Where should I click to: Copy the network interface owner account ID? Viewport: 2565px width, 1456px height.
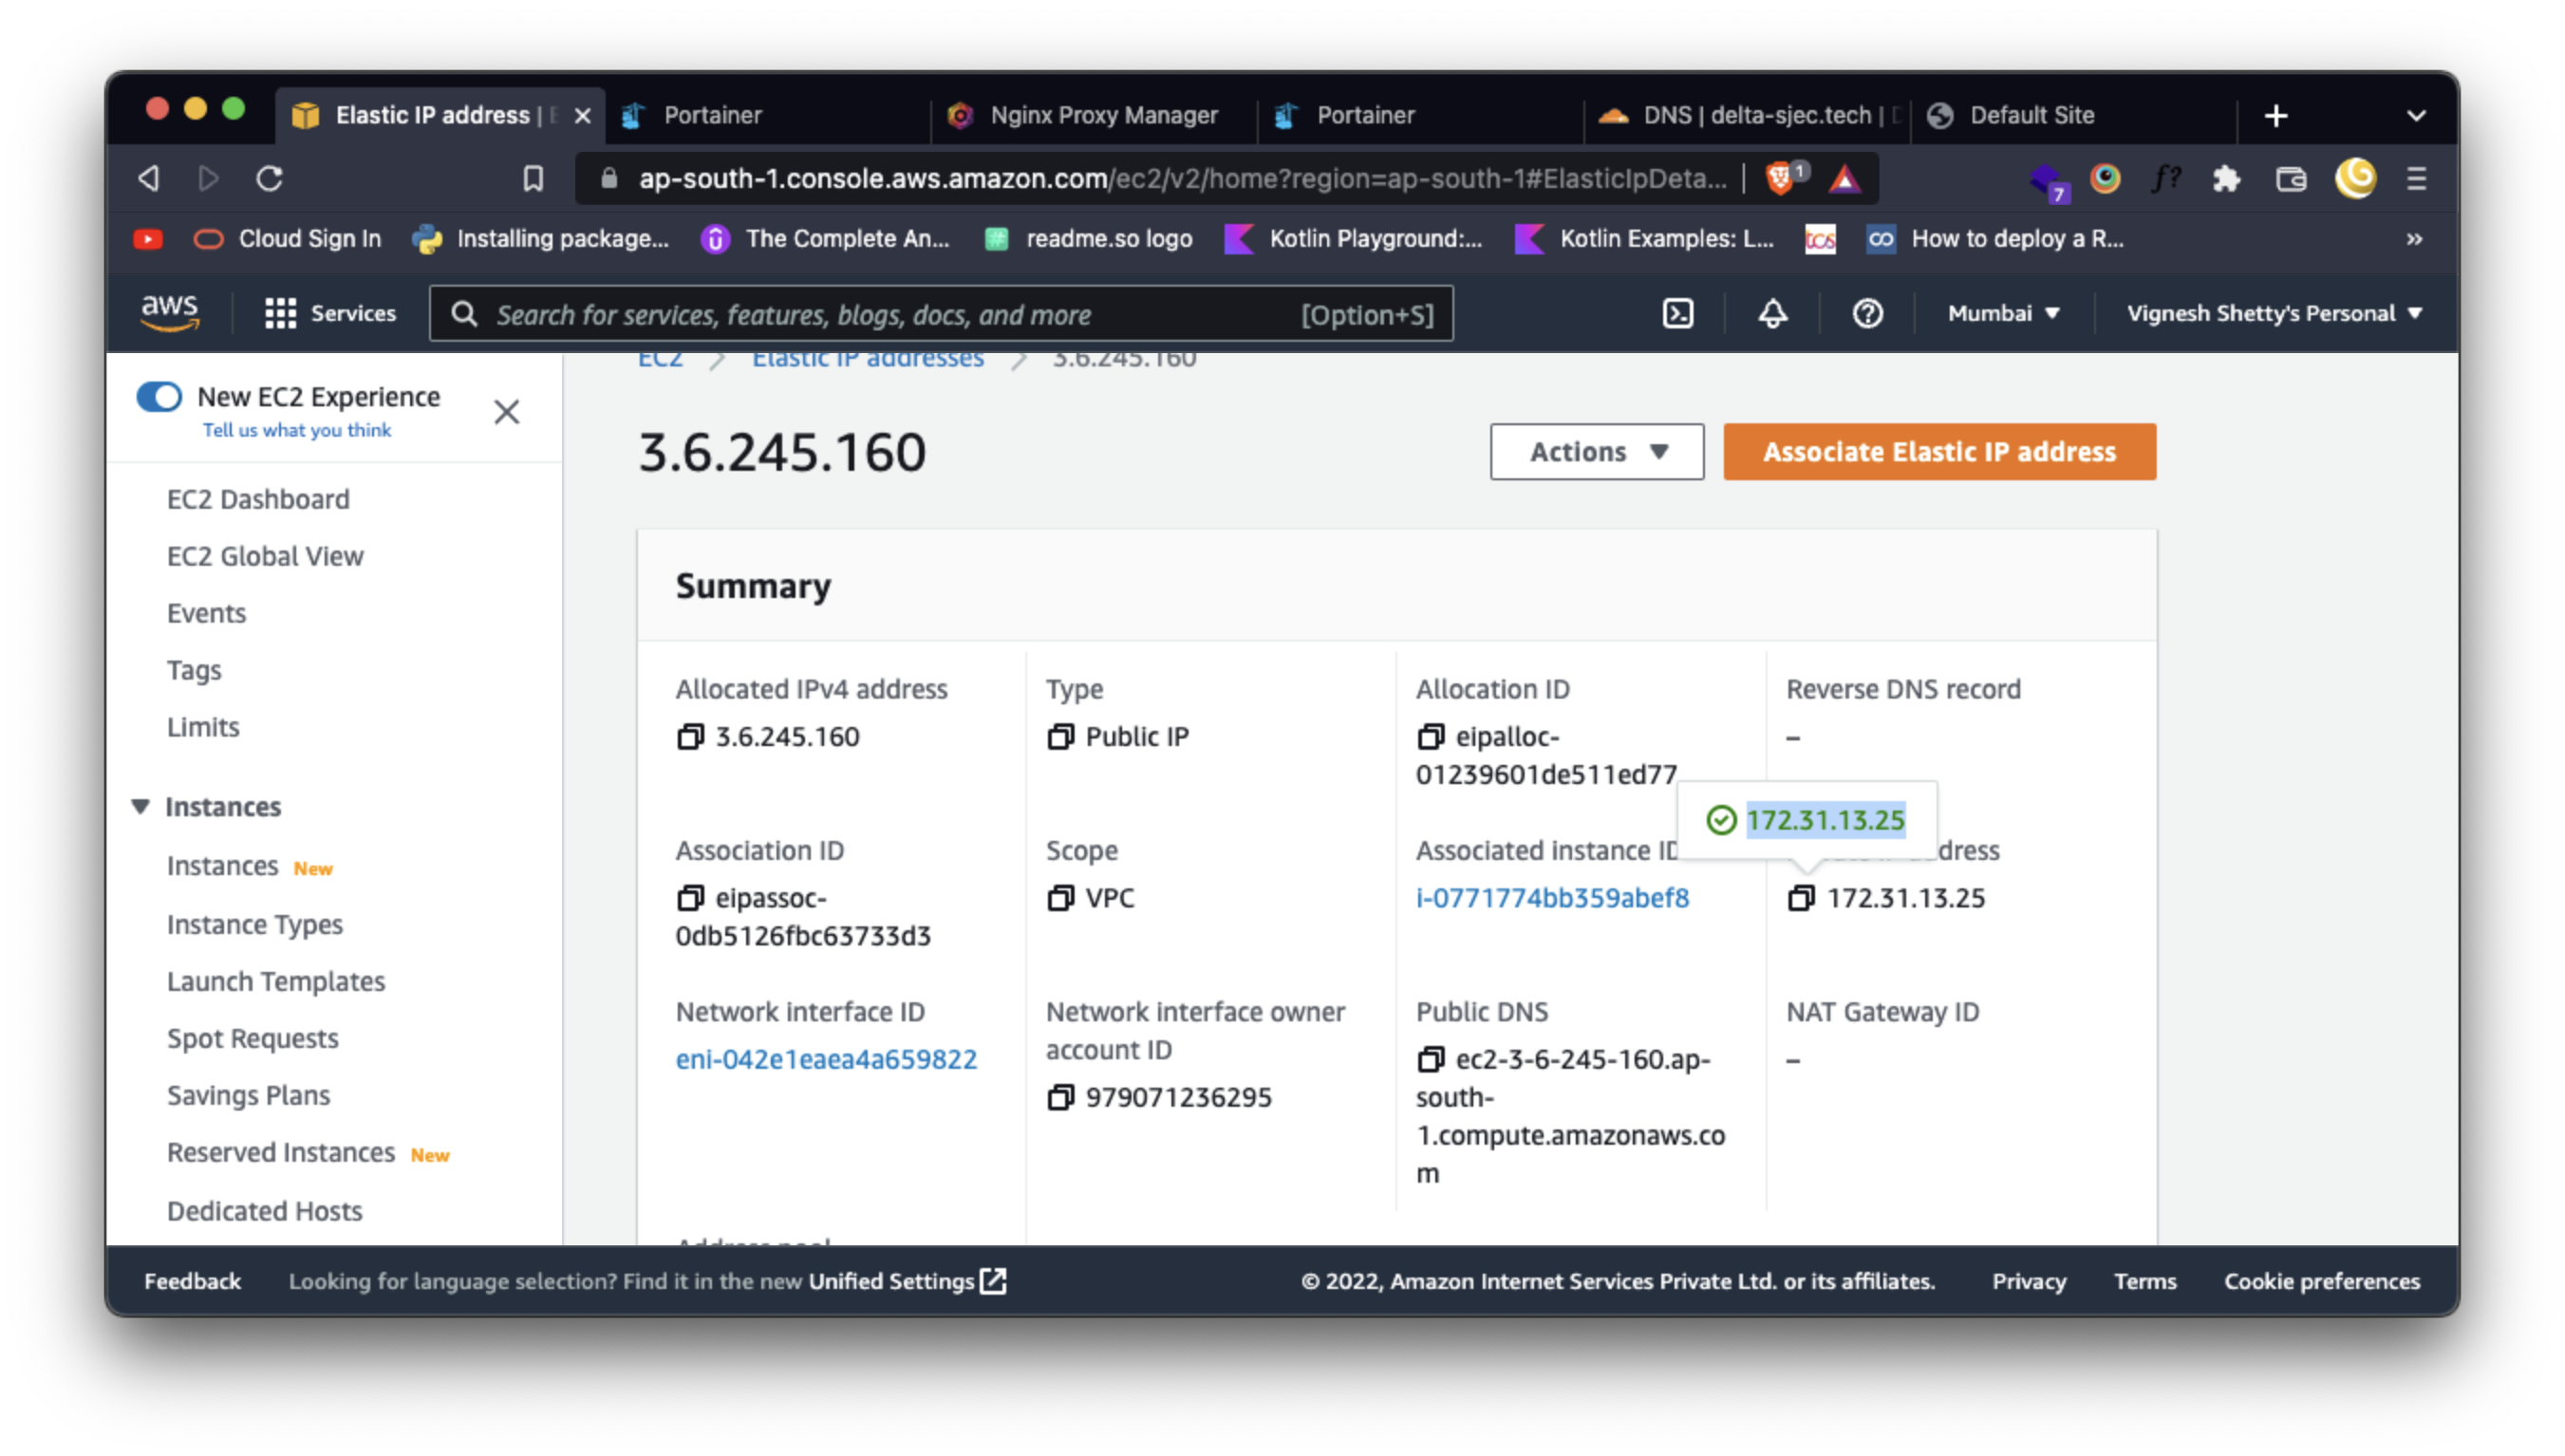click(1060, 1098)
